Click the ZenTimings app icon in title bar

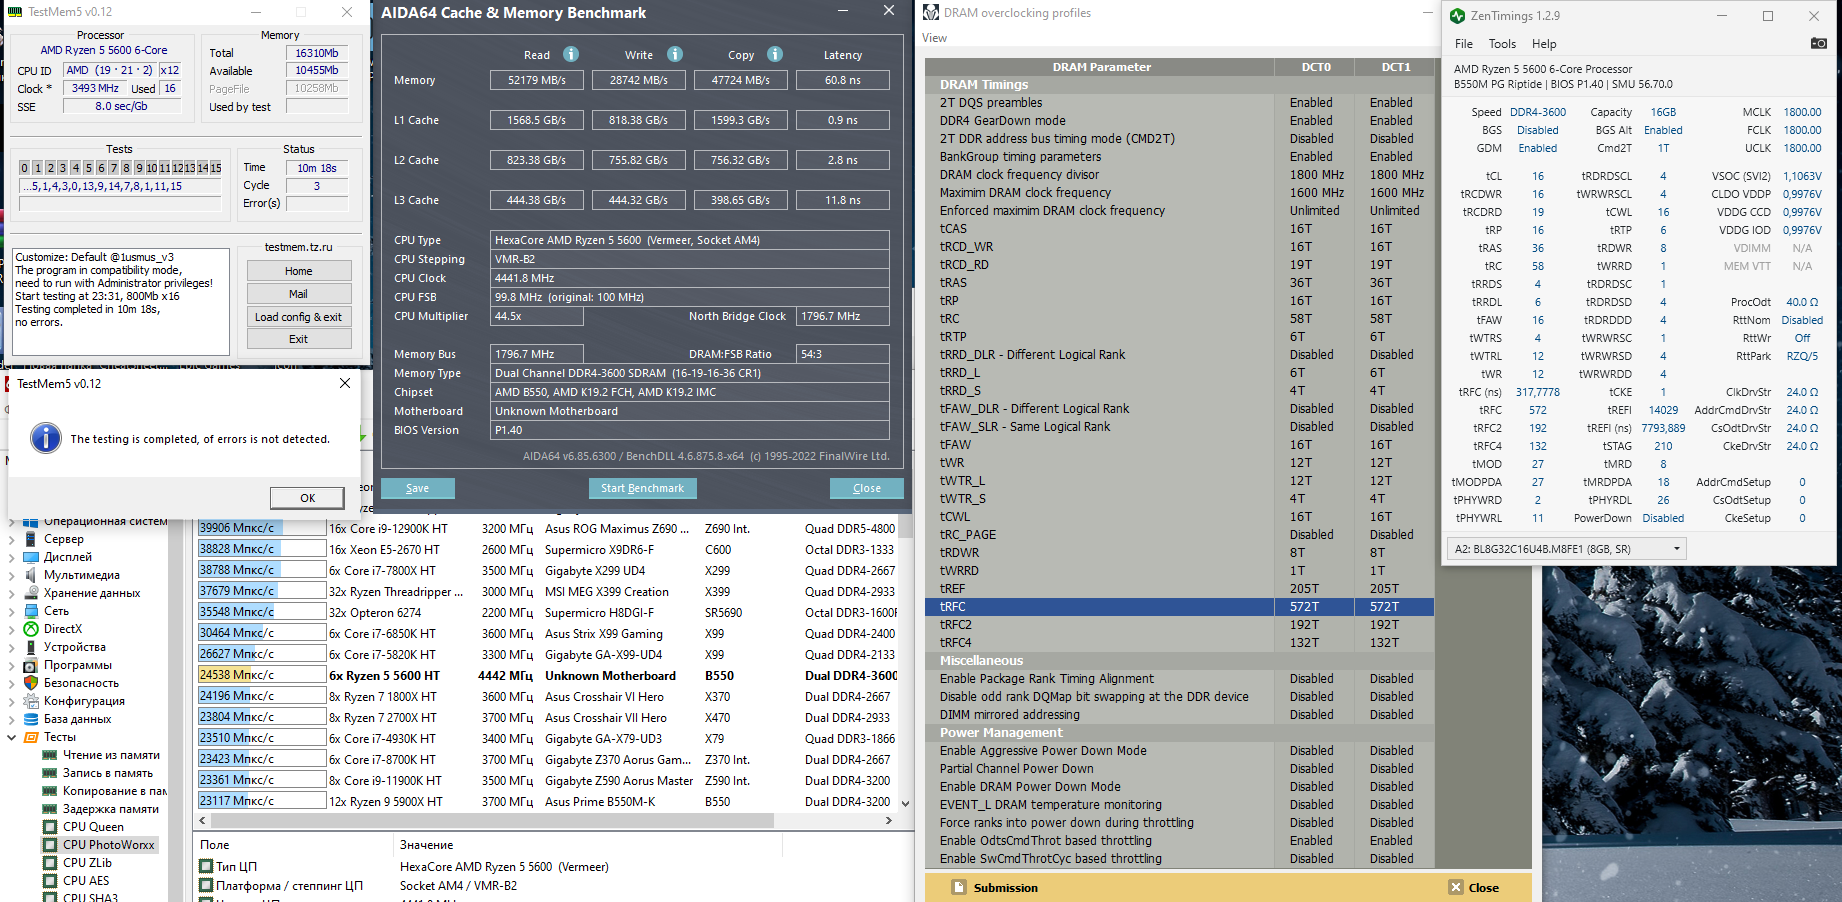(x=1458, y=16)
